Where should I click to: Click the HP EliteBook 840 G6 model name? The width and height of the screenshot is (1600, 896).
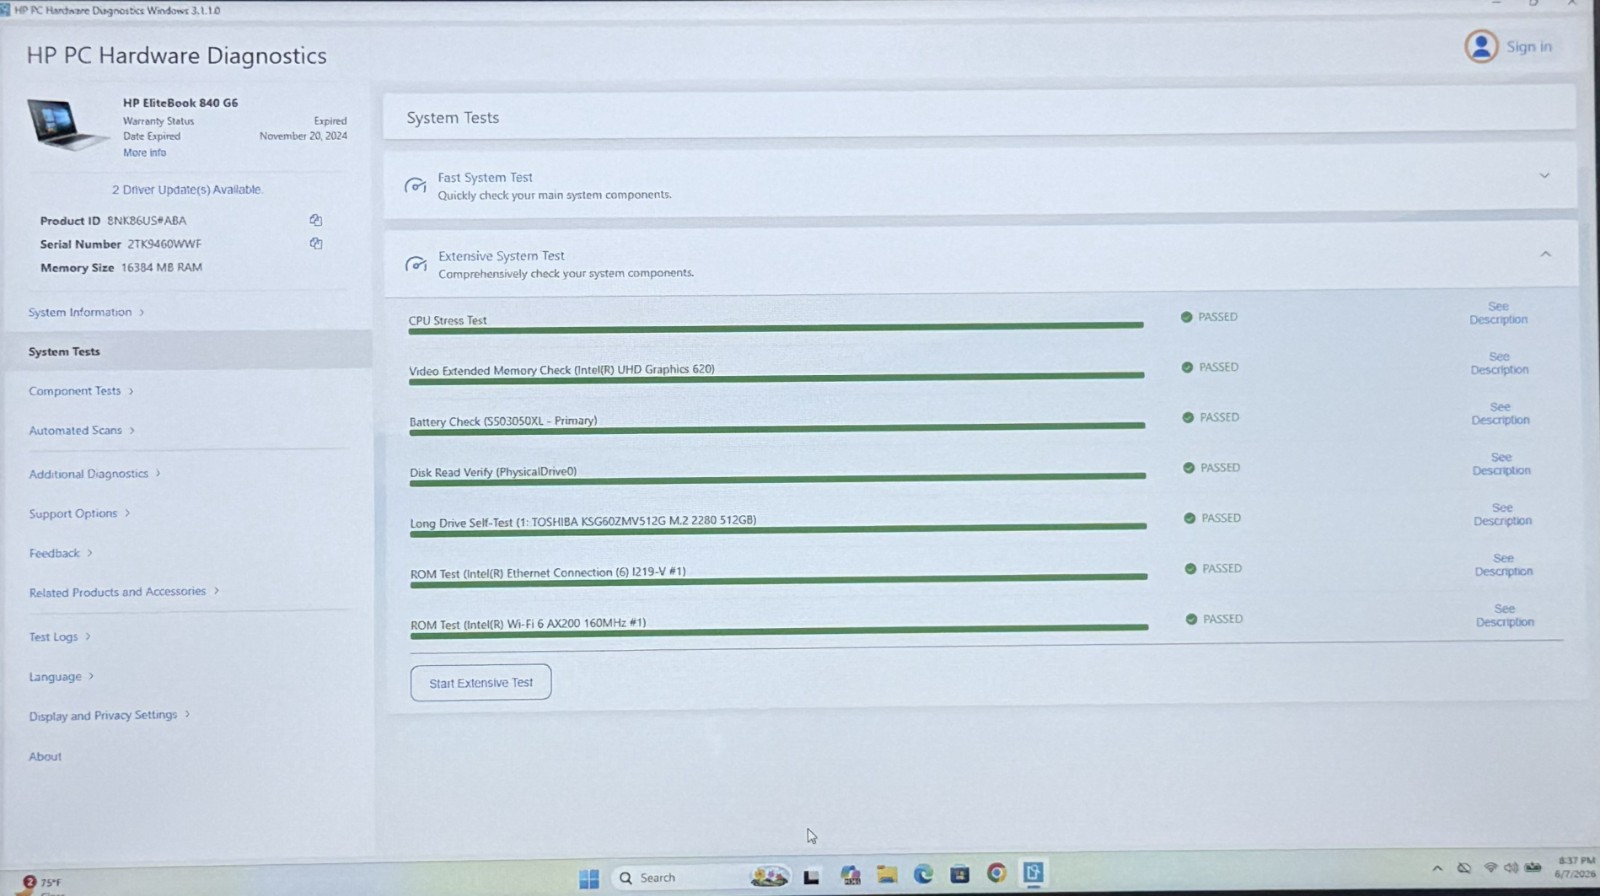[x=181, y=103]
